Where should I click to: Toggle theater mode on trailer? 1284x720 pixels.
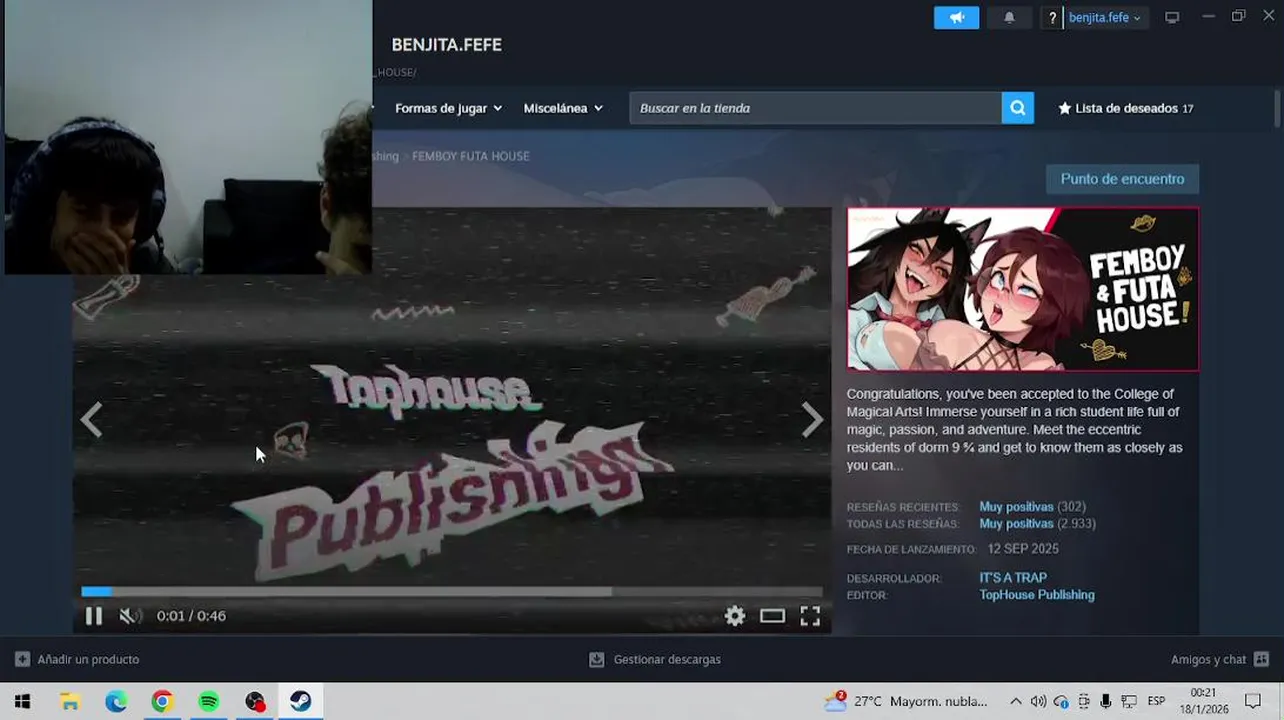(772, 616)
